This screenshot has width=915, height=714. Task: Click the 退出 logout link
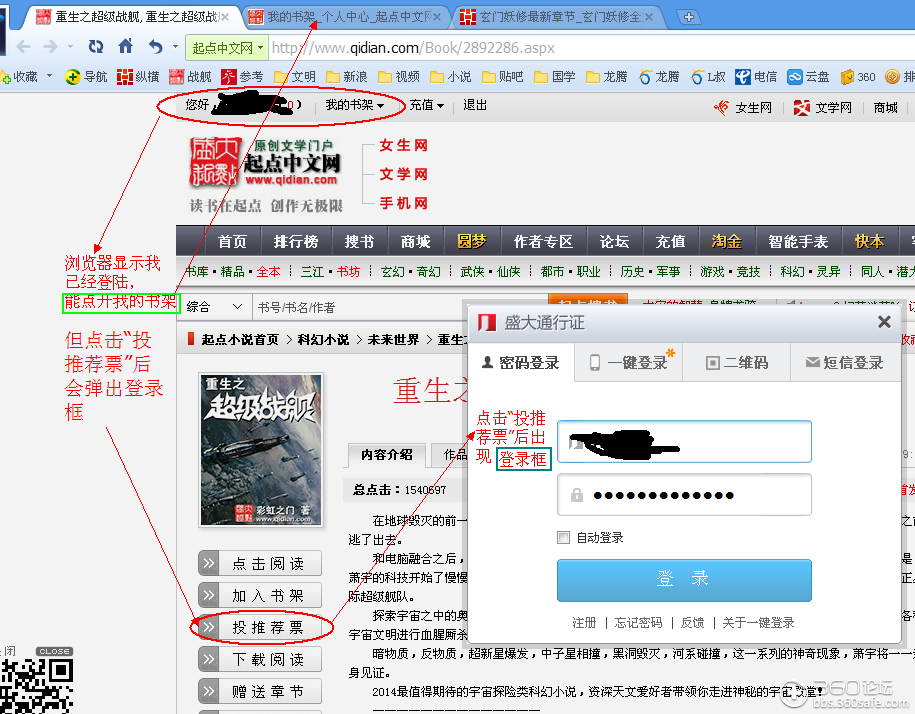pyautogui.click(x=475, y=105)
